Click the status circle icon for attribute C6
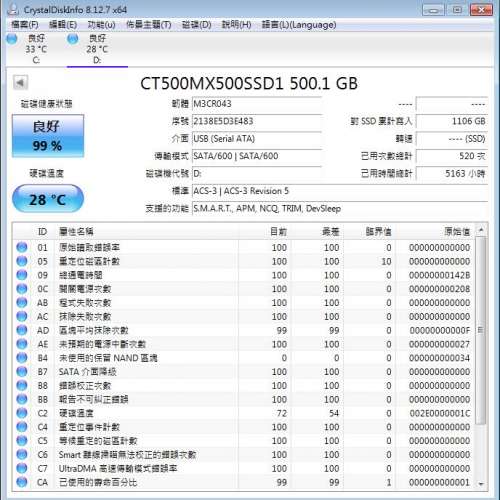 pos(22,454)
